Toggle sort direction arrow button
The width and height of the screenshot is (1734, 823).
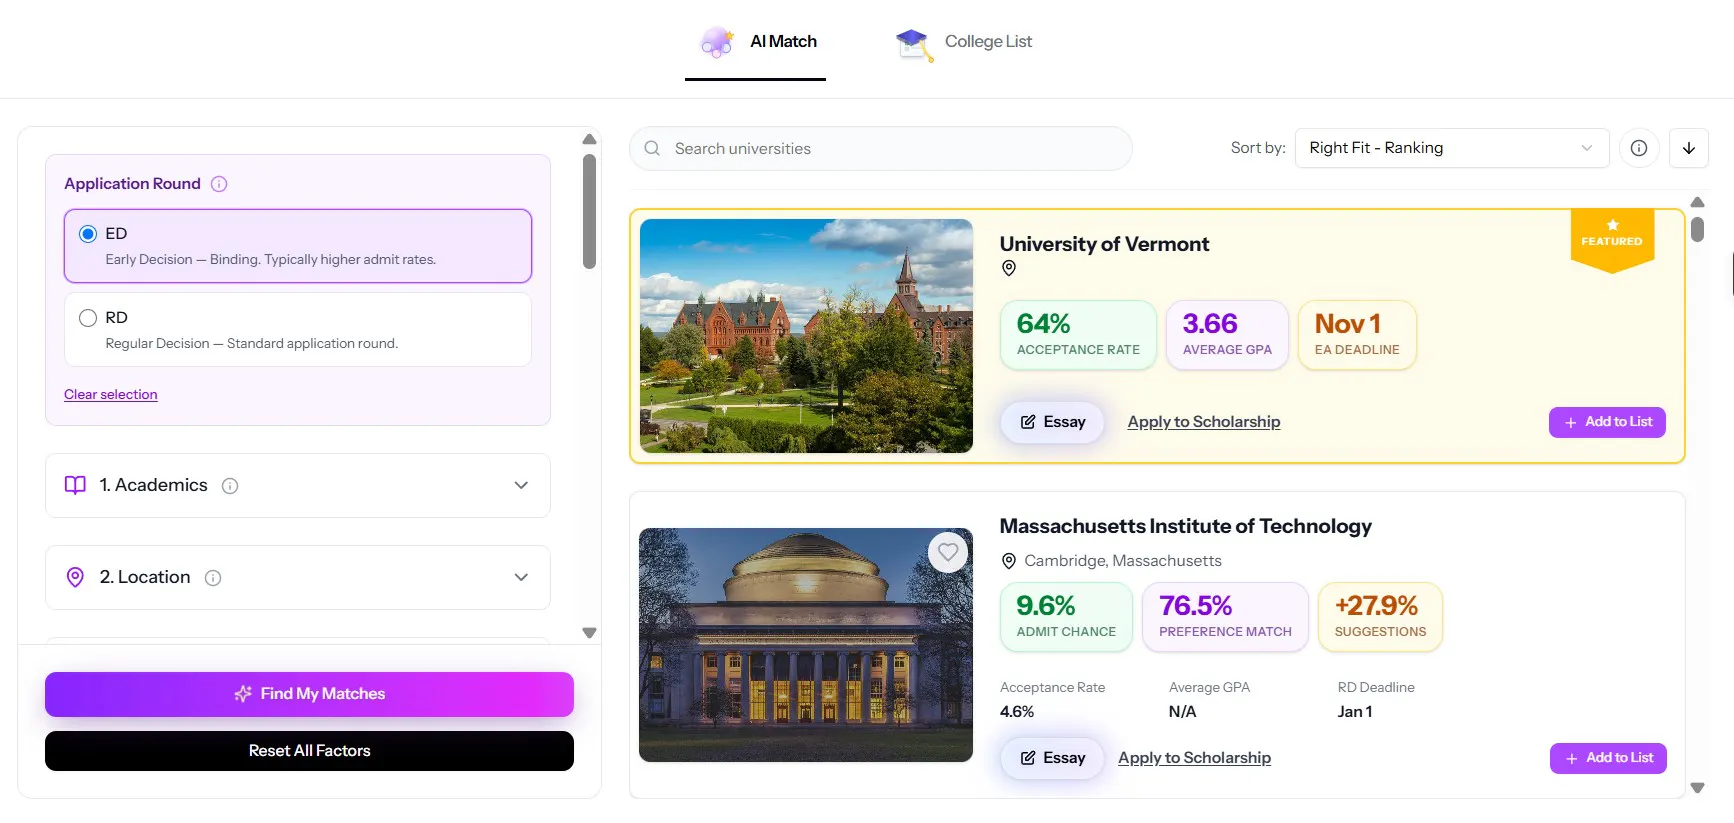1689,148
